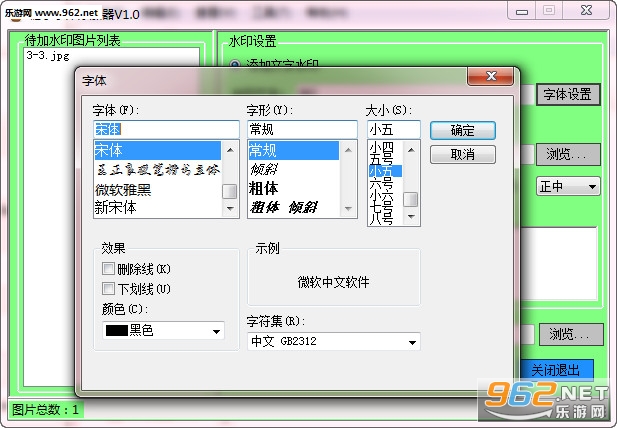Viewport: 617px width, 428px height.
Task: Click 取消 button in font dialog
Action: click(463, 154)
